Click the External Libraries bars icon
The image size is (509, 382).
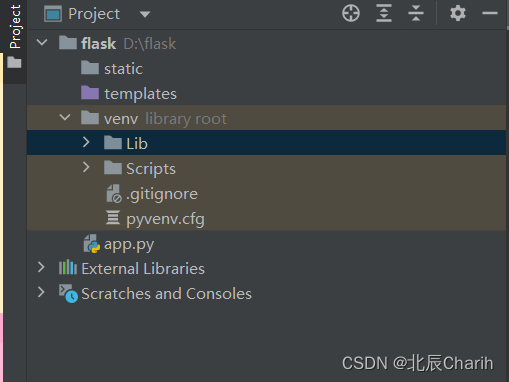68,268
